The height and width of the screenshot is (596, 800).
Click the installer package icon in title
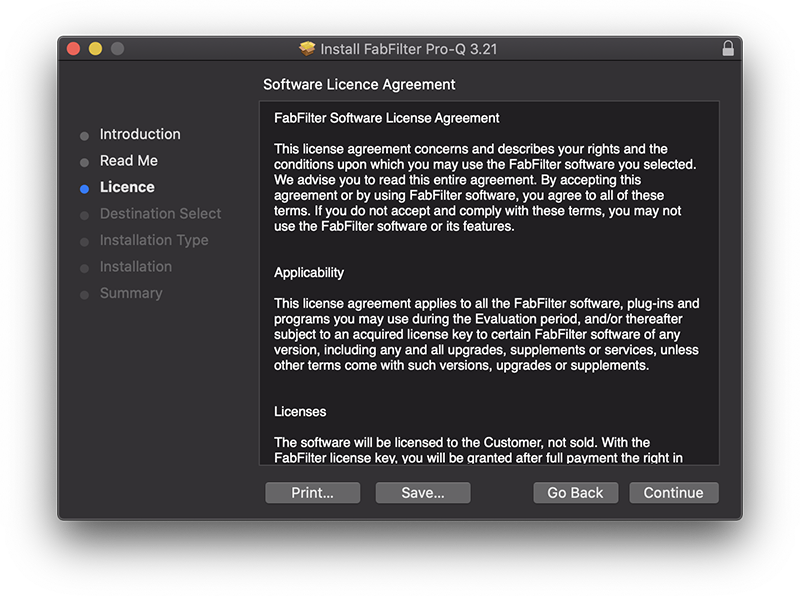[307, 48]
